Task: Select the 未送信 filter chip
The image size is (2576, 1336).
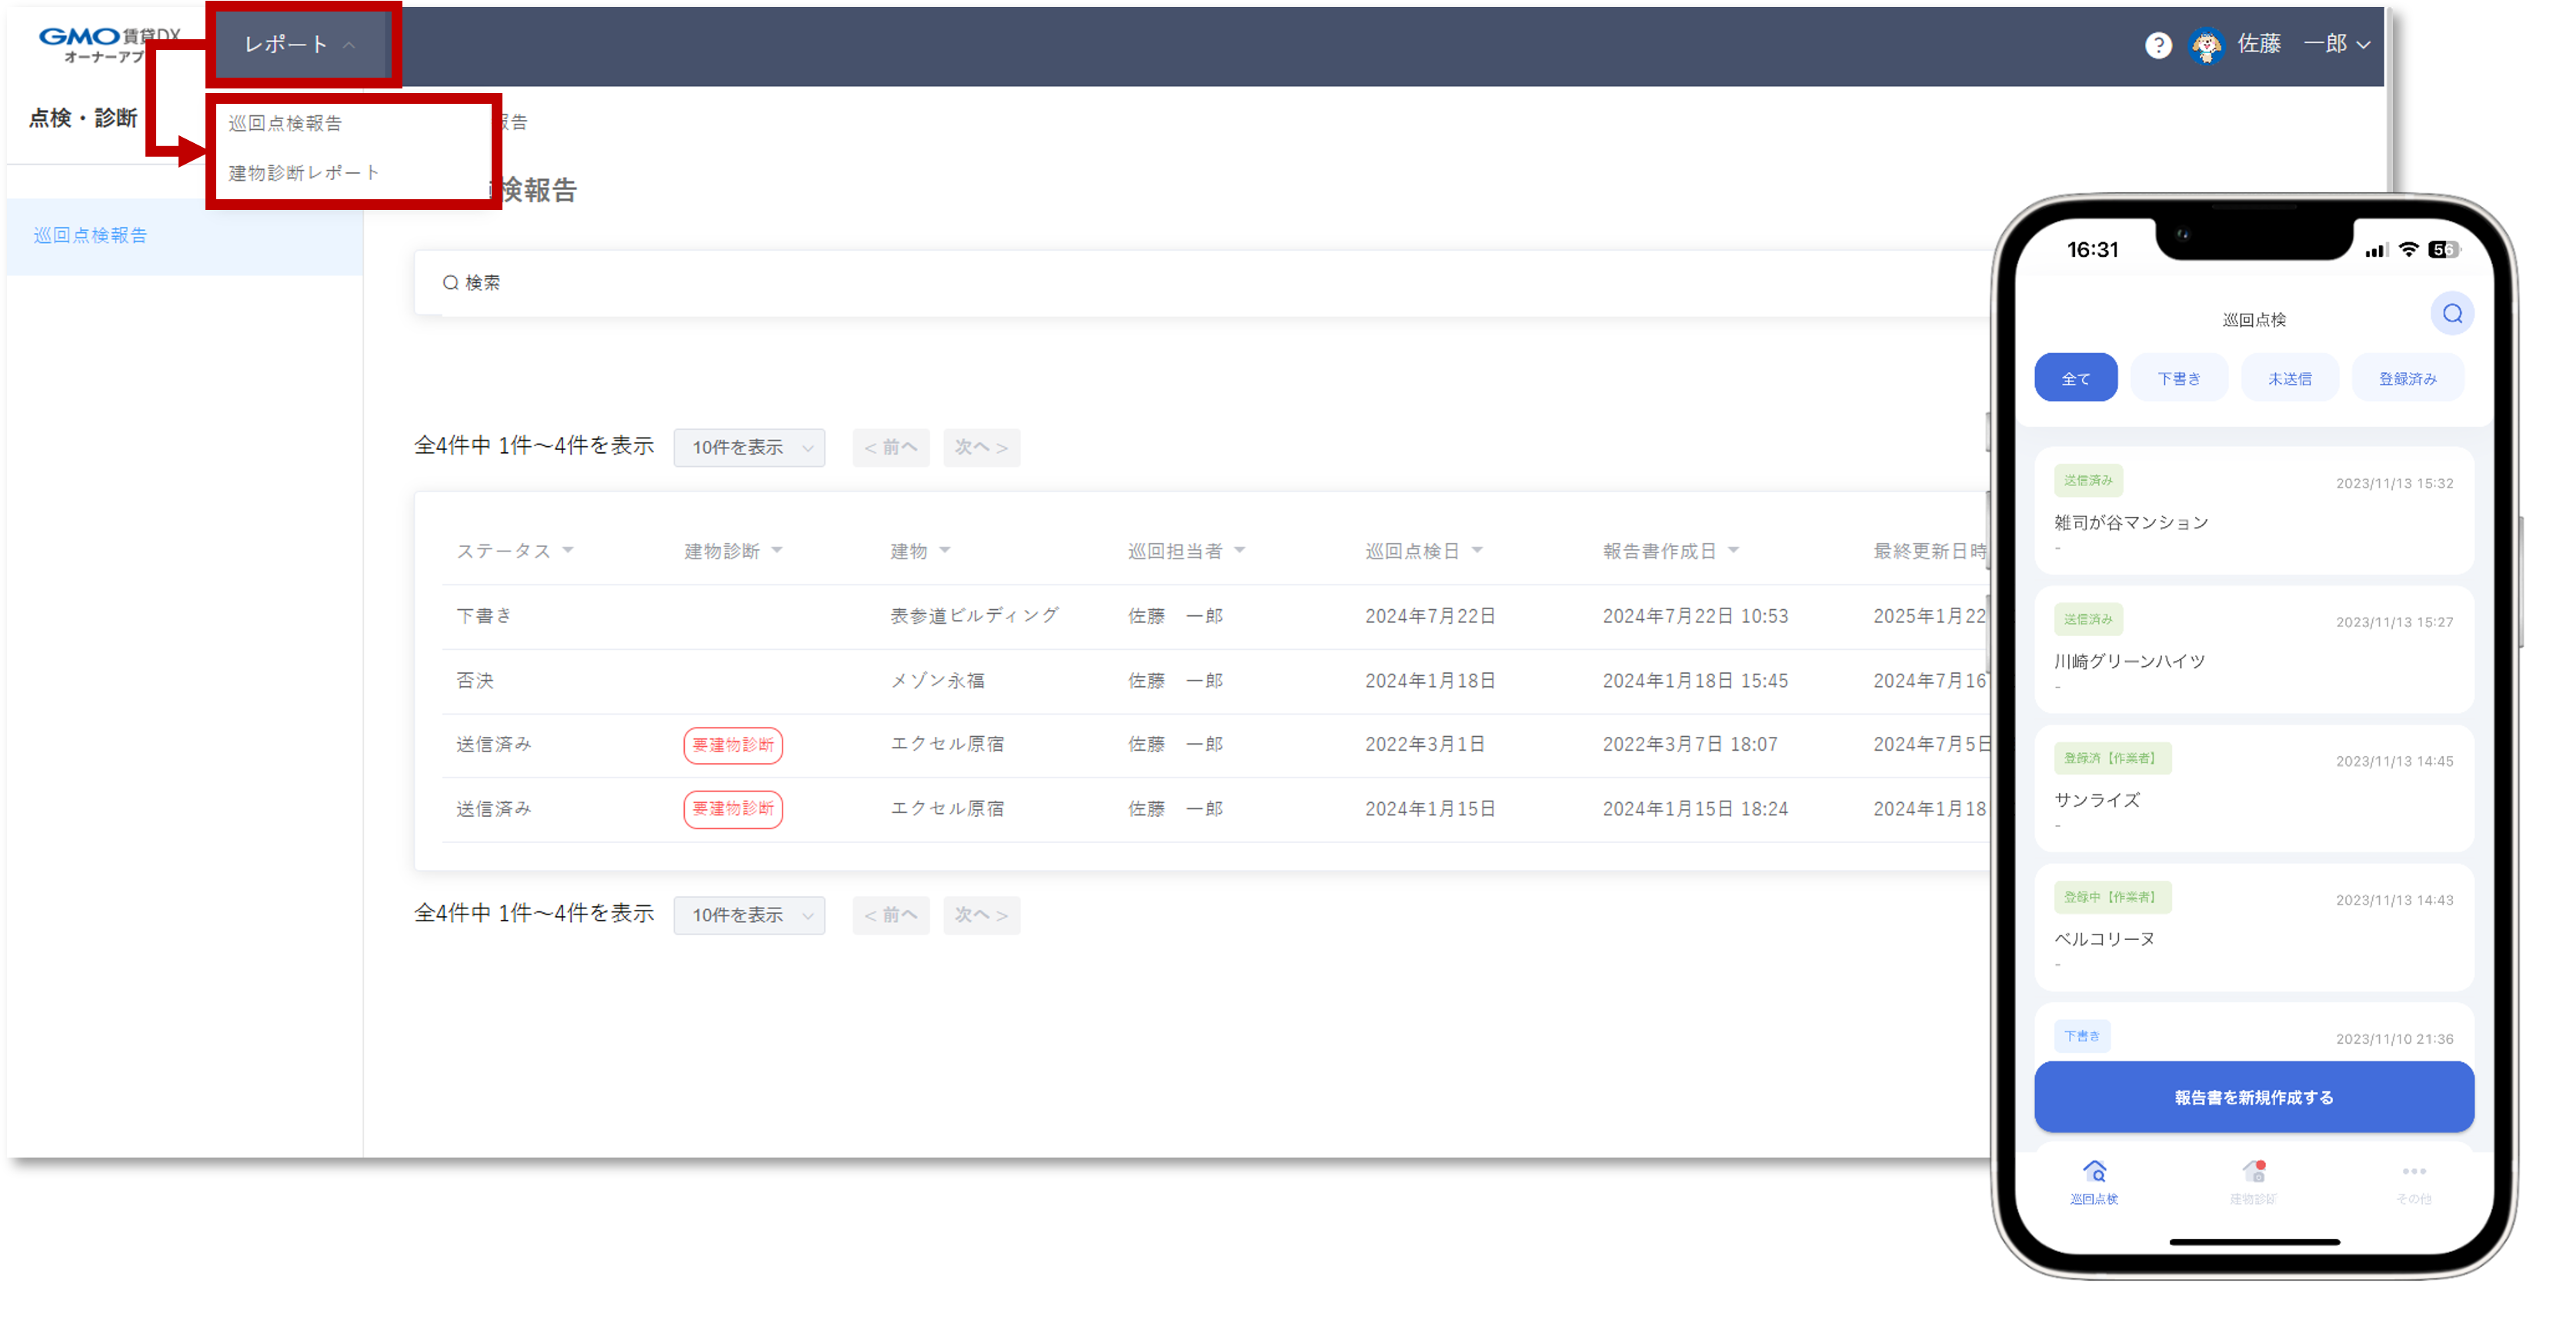Action: pyautogui.click(x=2289, y=378)
